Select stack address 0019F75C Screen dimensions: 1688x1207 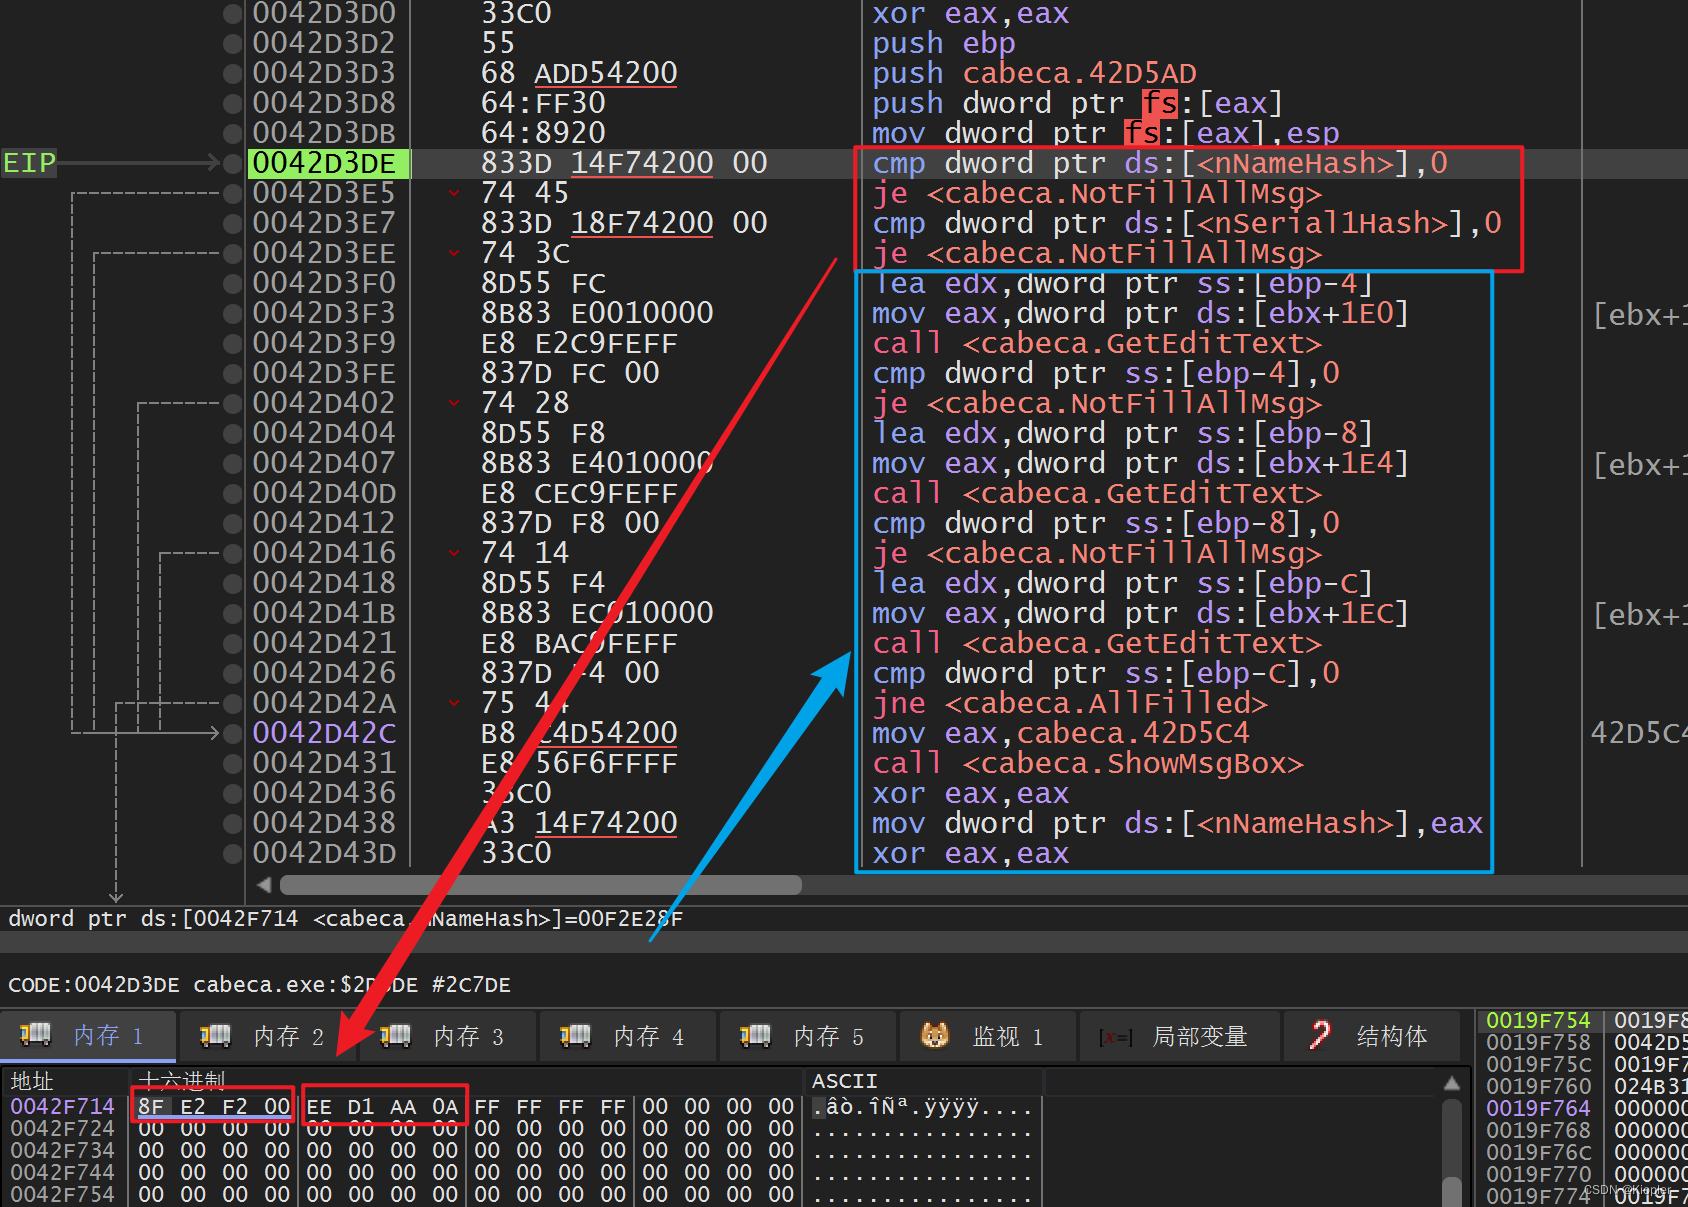point(1538,1064)
